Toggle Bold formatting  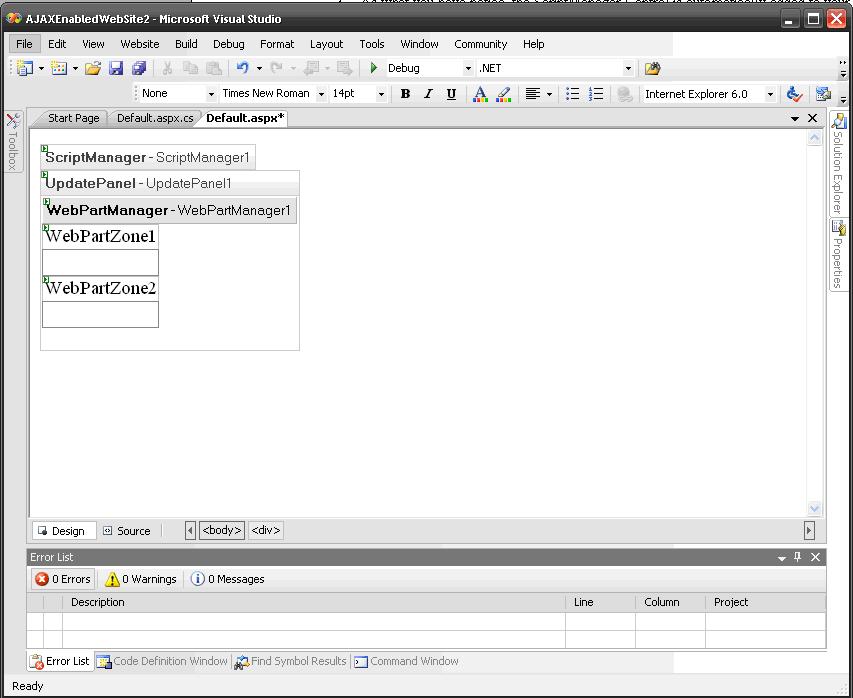(x=405, y=94)
